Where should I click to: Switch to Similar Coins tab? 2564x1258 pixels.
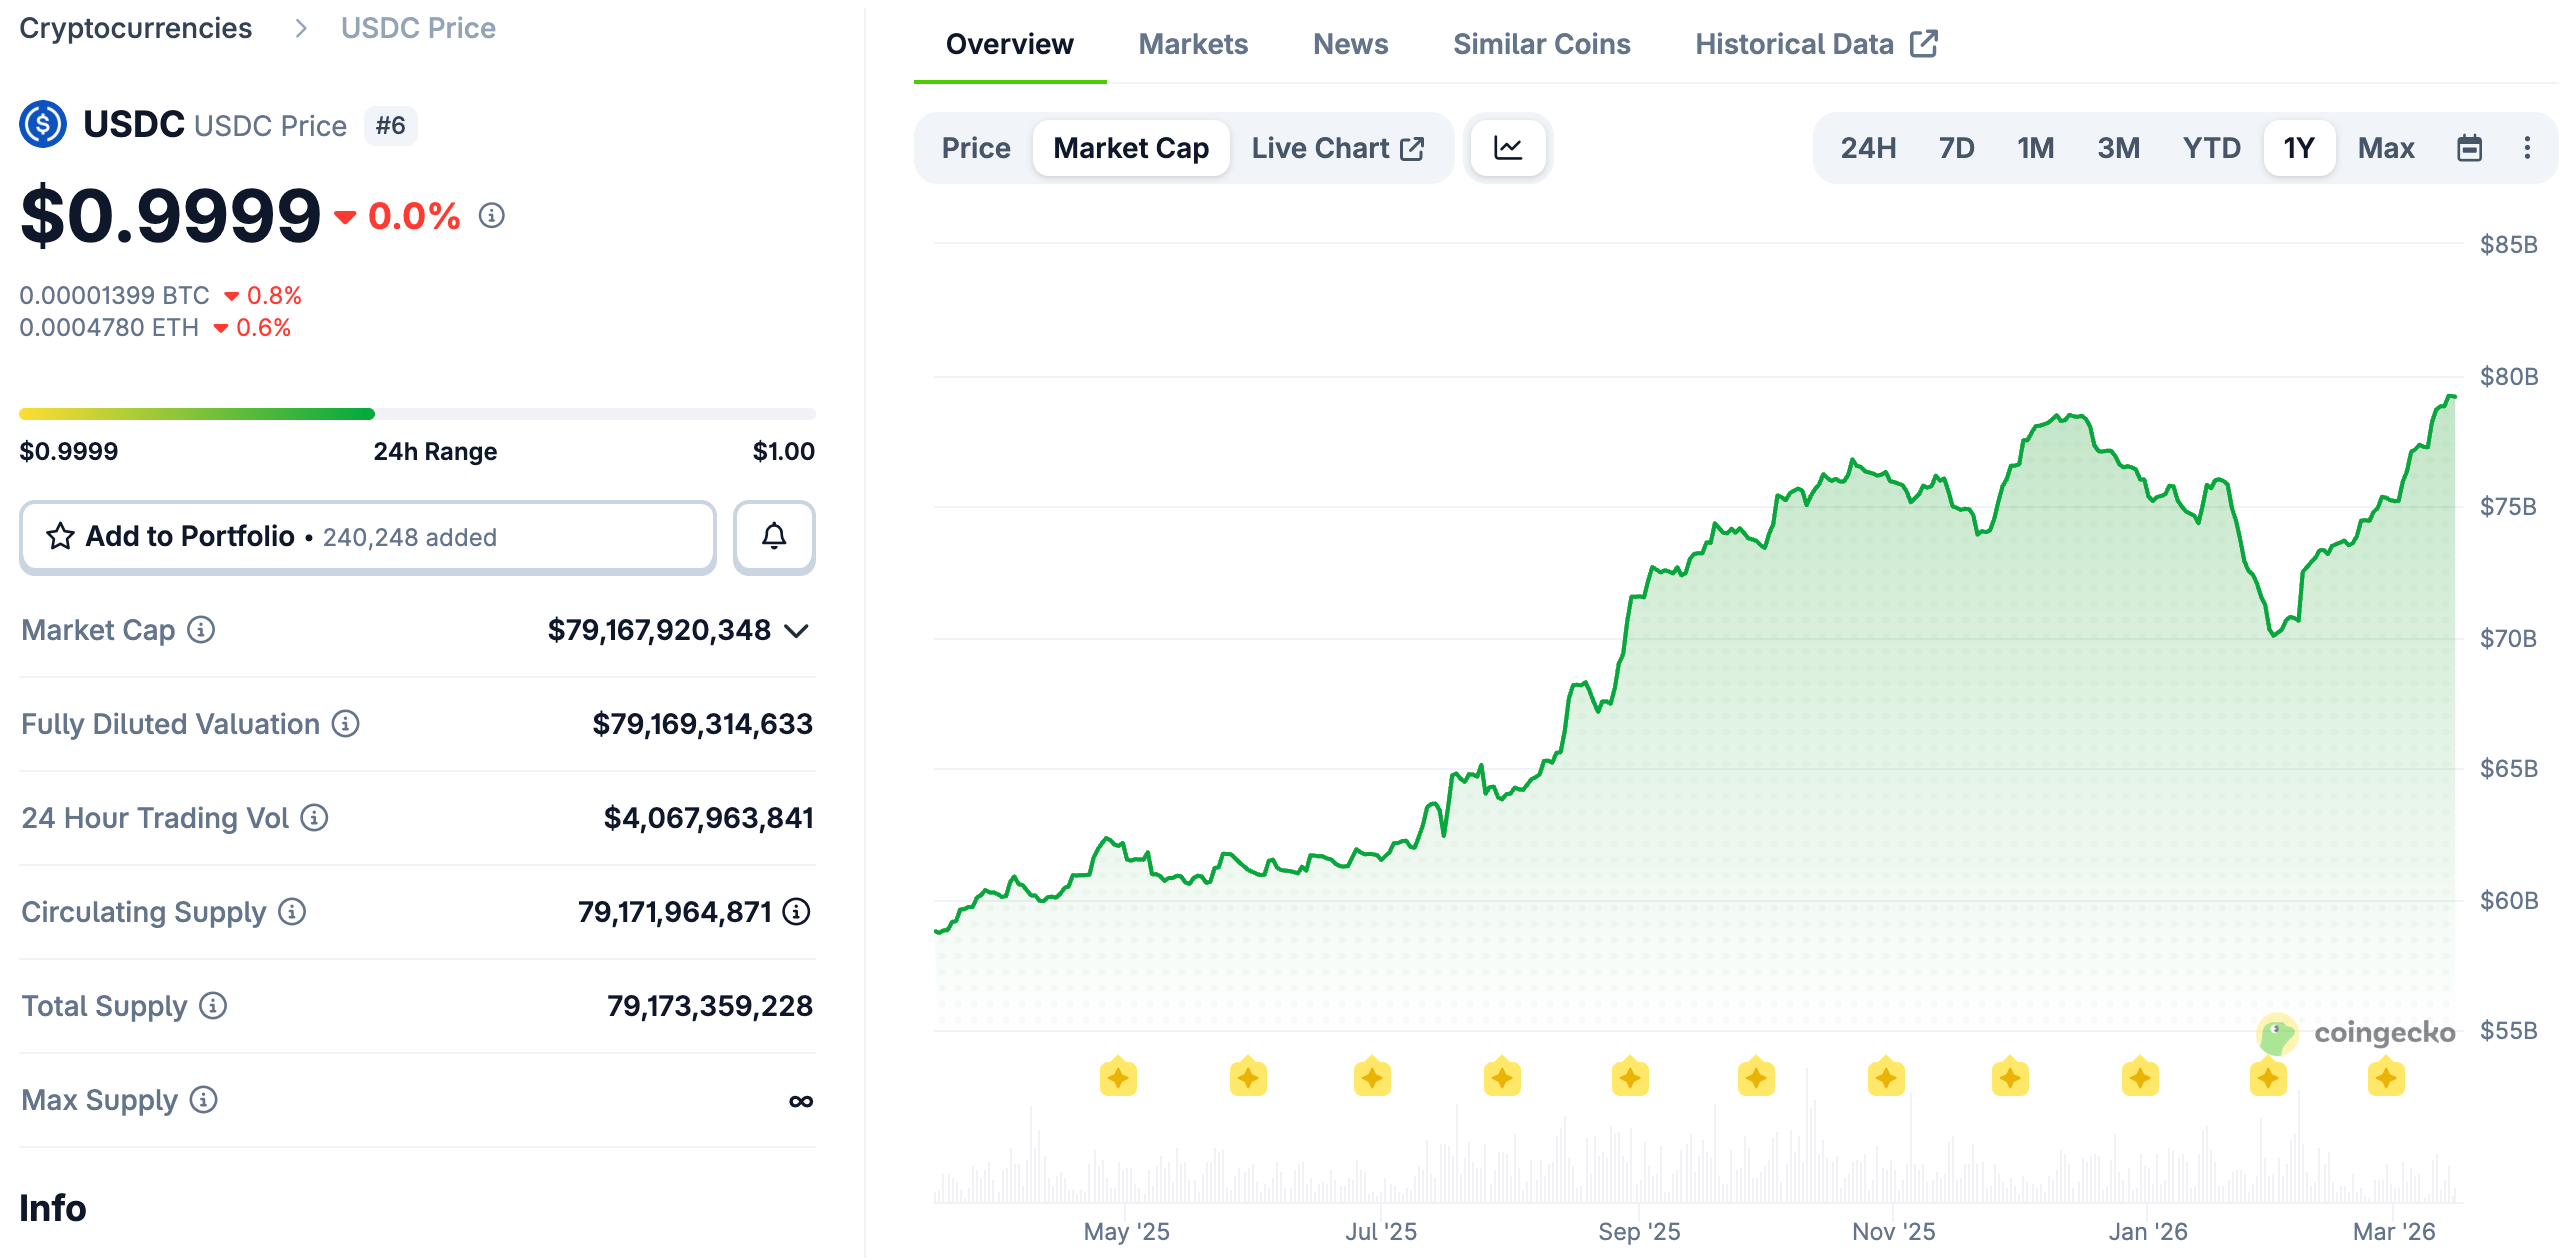(x=1540, y=44)
